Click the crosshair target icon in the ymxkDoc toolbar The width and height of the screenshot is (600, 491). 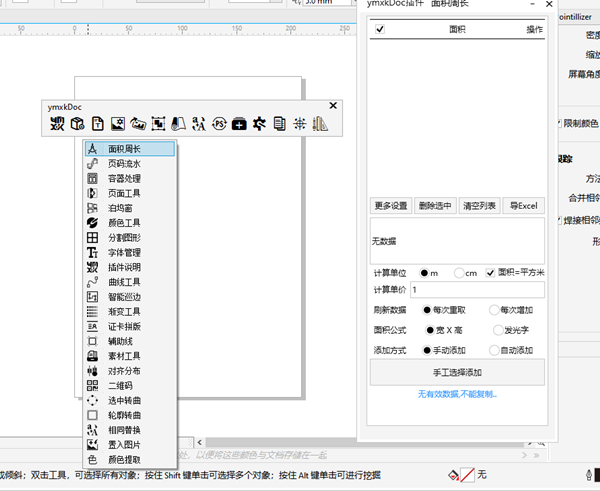(300, 124)
